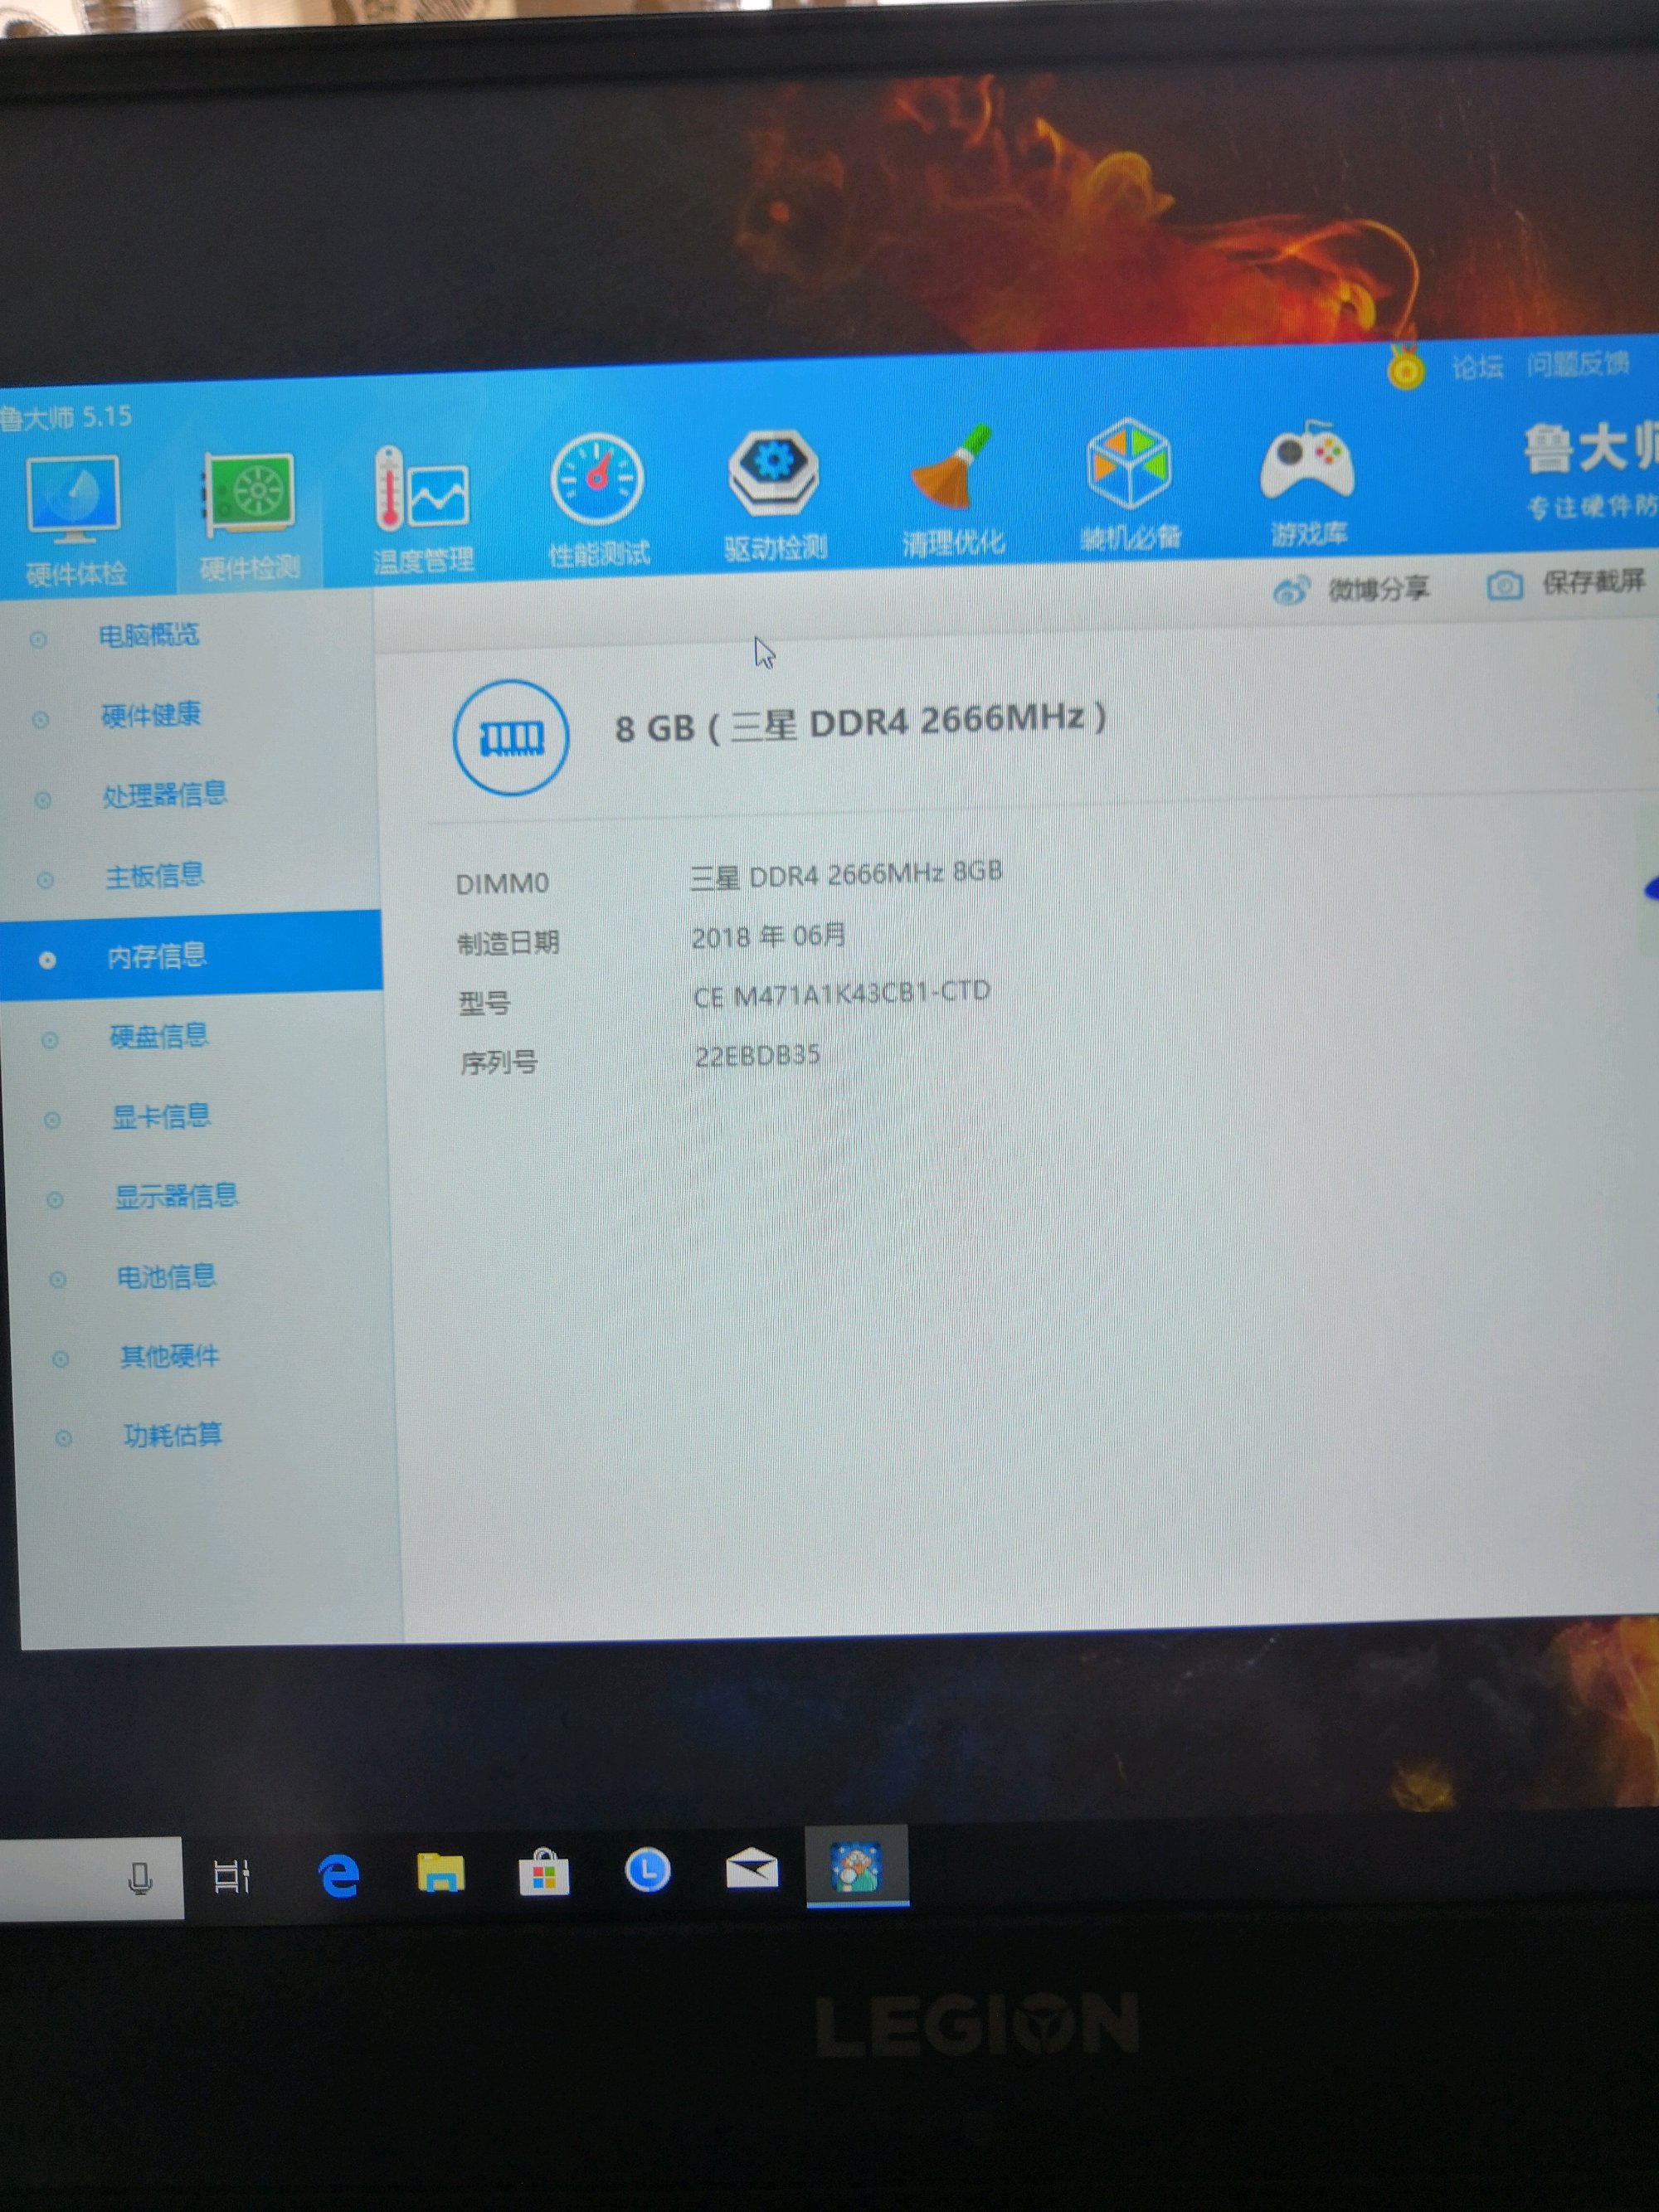Image resolution: width=1659 pixels, height=2212 pixels.
Task: Click value 三星 DDR4 2666MHz 8GB
Action: click(846, 875)
